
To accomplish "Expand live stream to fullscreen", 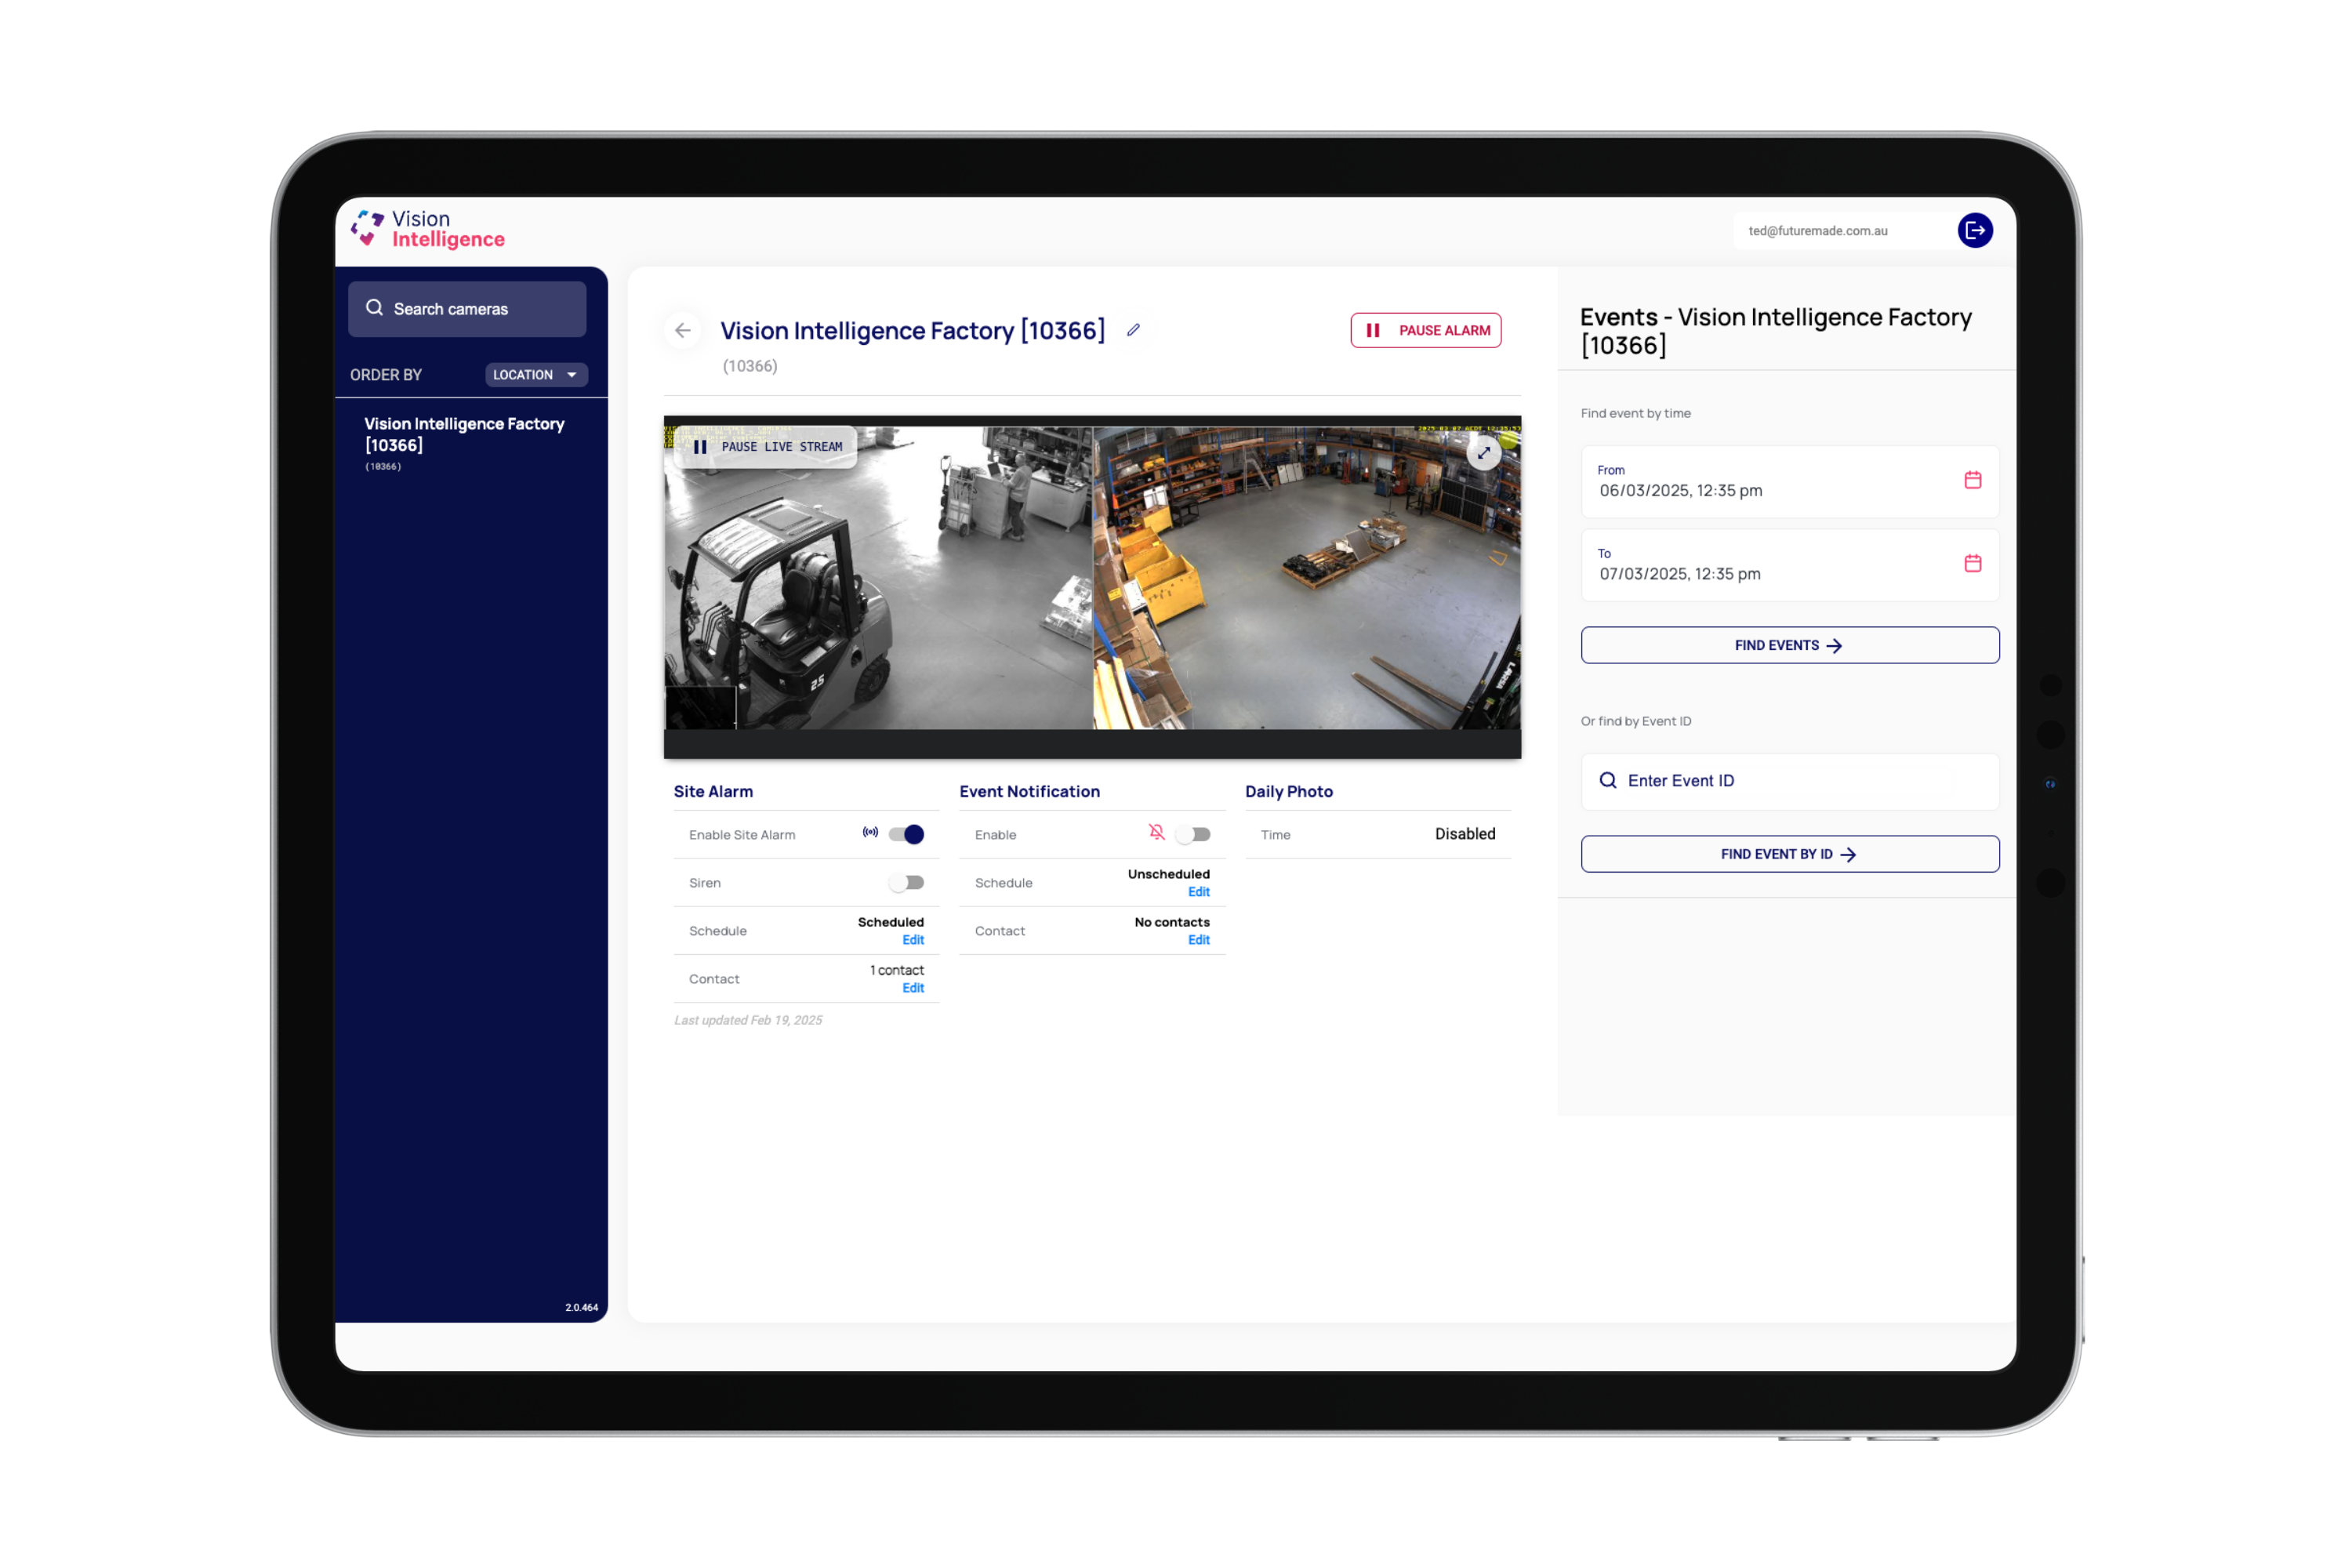I will (1484, 453).
